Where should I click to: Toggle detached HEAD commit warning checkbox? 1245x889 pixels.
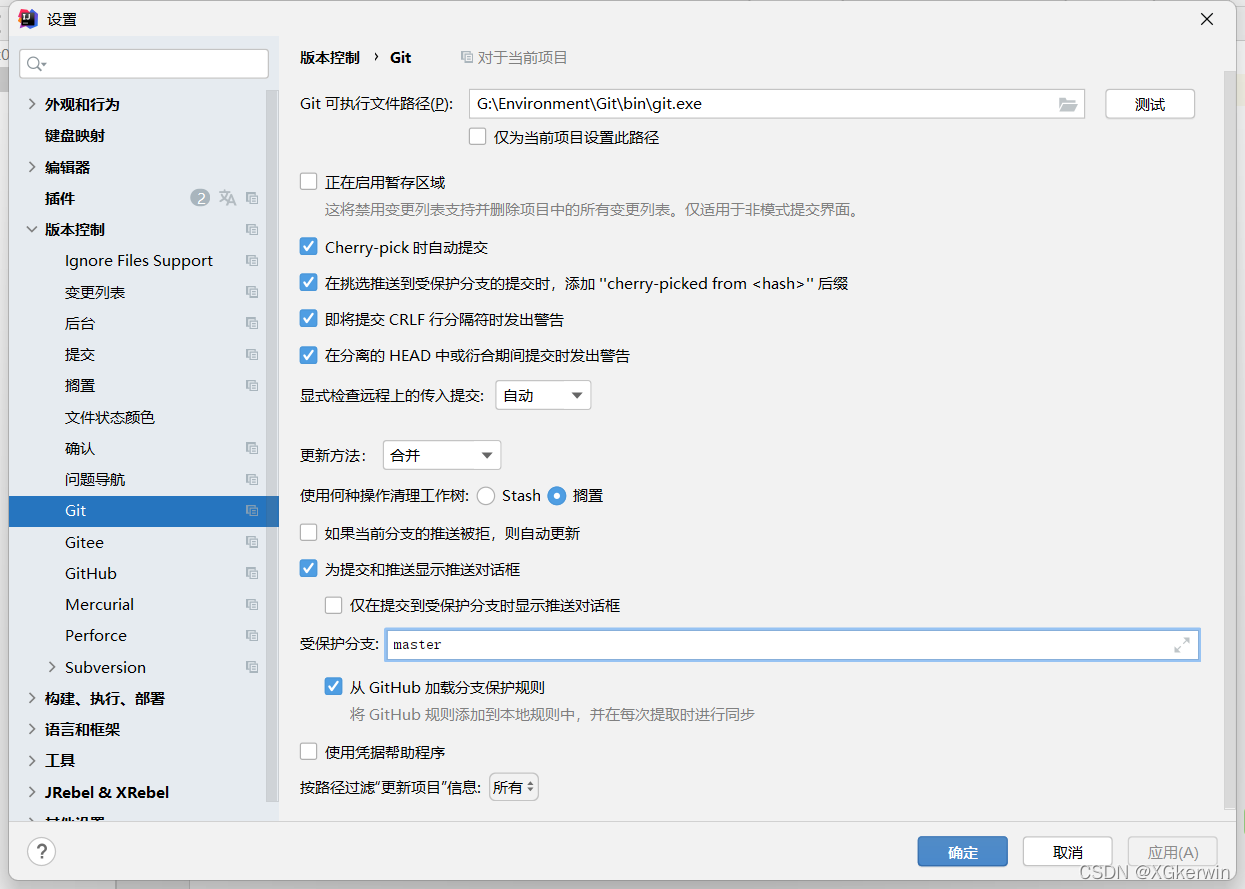[309, 355]
